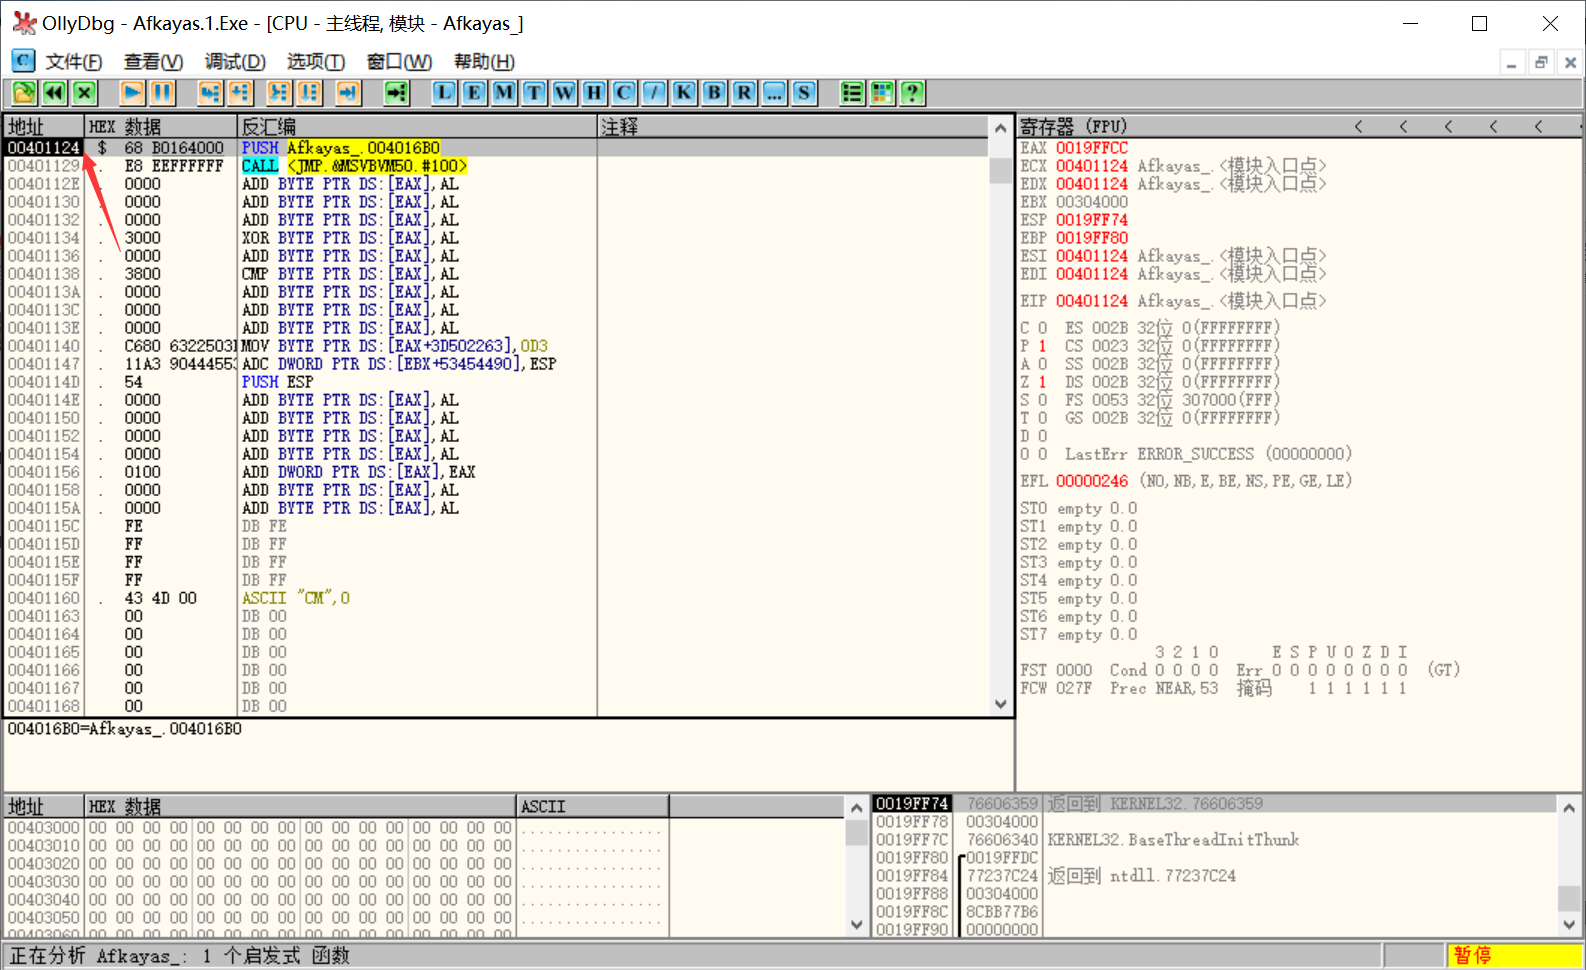Click the HEX 数据 header in disassembly pane

pos(161,127)
